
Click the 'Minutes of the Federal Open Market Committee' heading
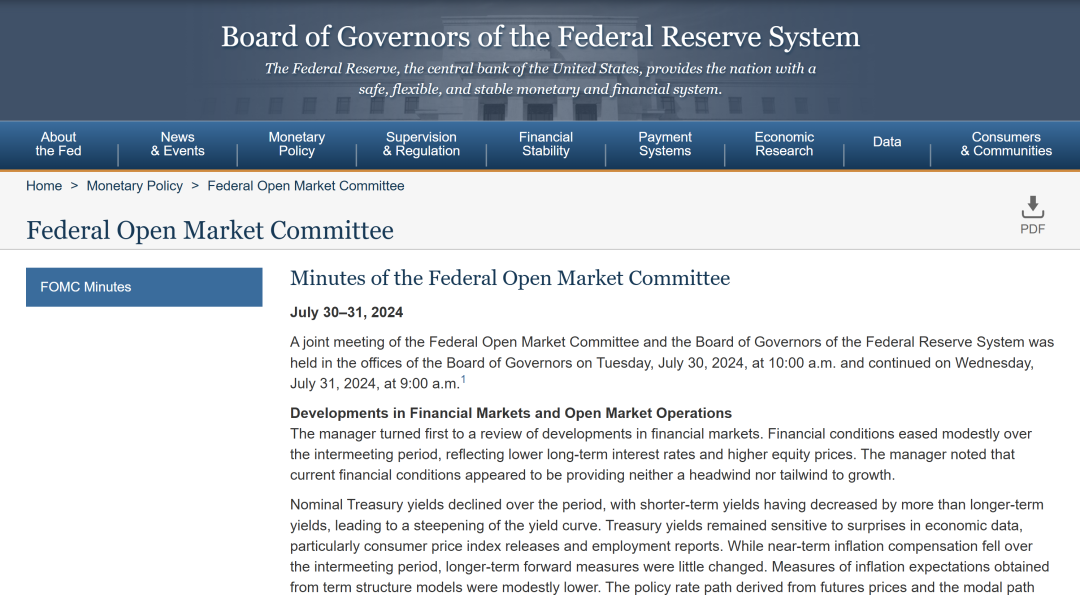point(510,278)
